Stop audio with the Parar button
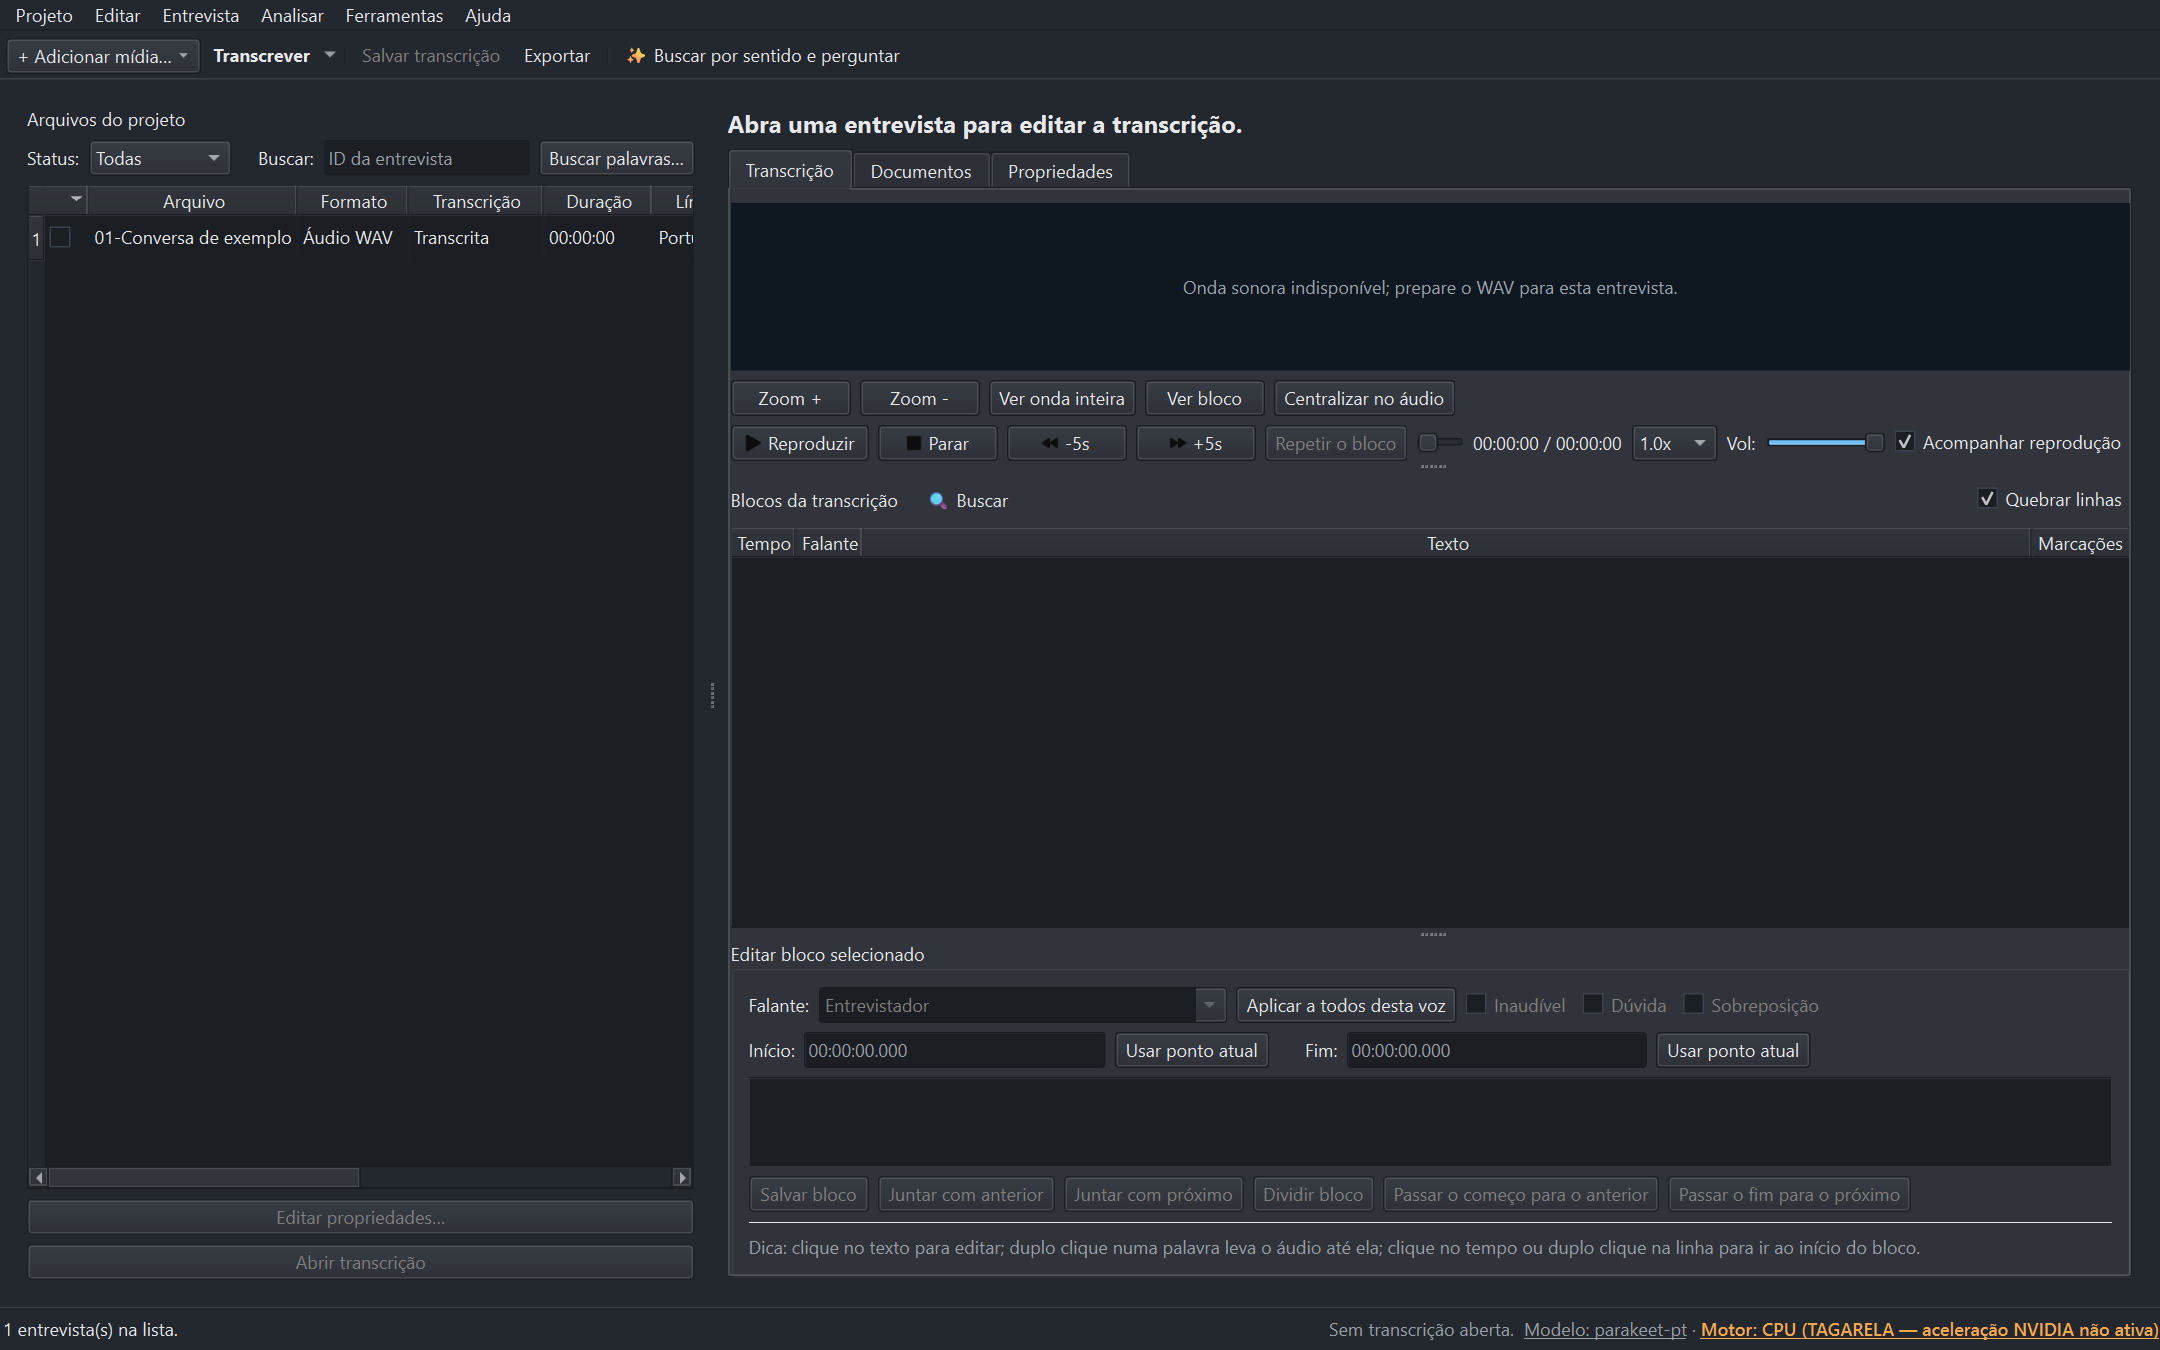 pyautogui.click(x=937, y=443)
